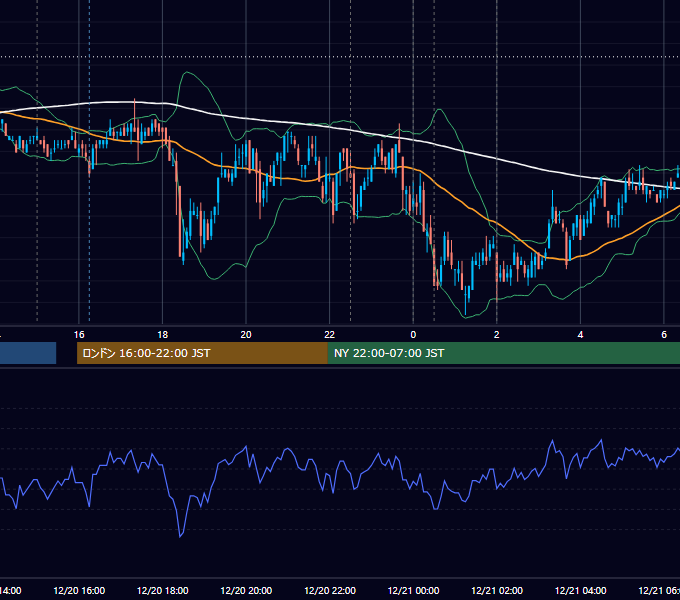Screen dimensions: 680x600
Task: Click the 2 hour axis label
Action: [x=497, y=335]
